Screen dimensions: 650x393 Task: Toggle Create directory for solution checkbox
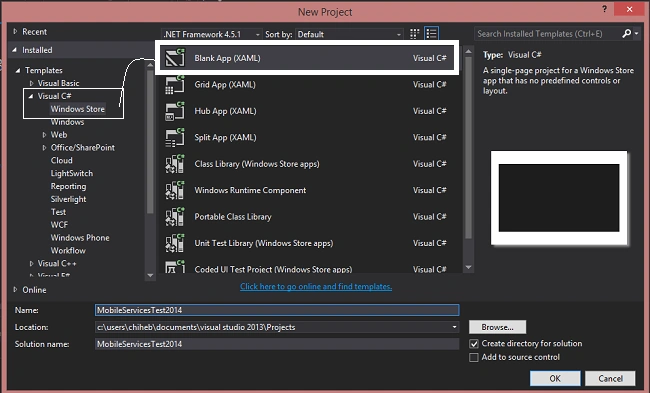click(x=474, y=344)
